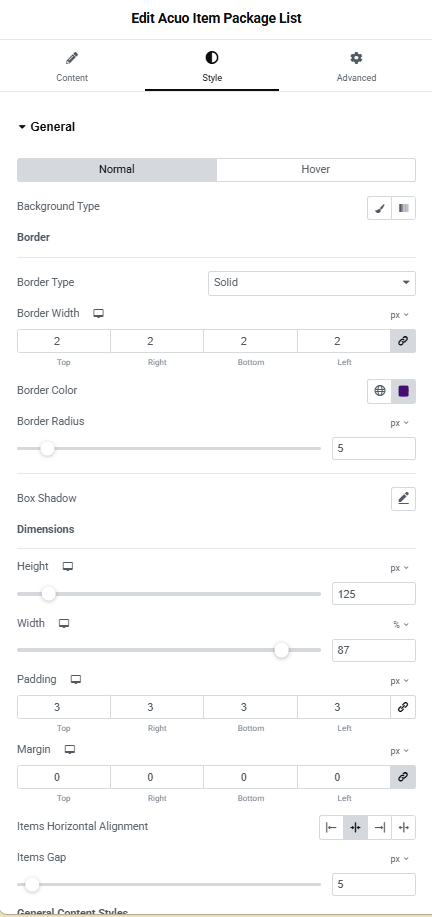
Task: Click the global color globe icon
Action: (x=379, y=391)
